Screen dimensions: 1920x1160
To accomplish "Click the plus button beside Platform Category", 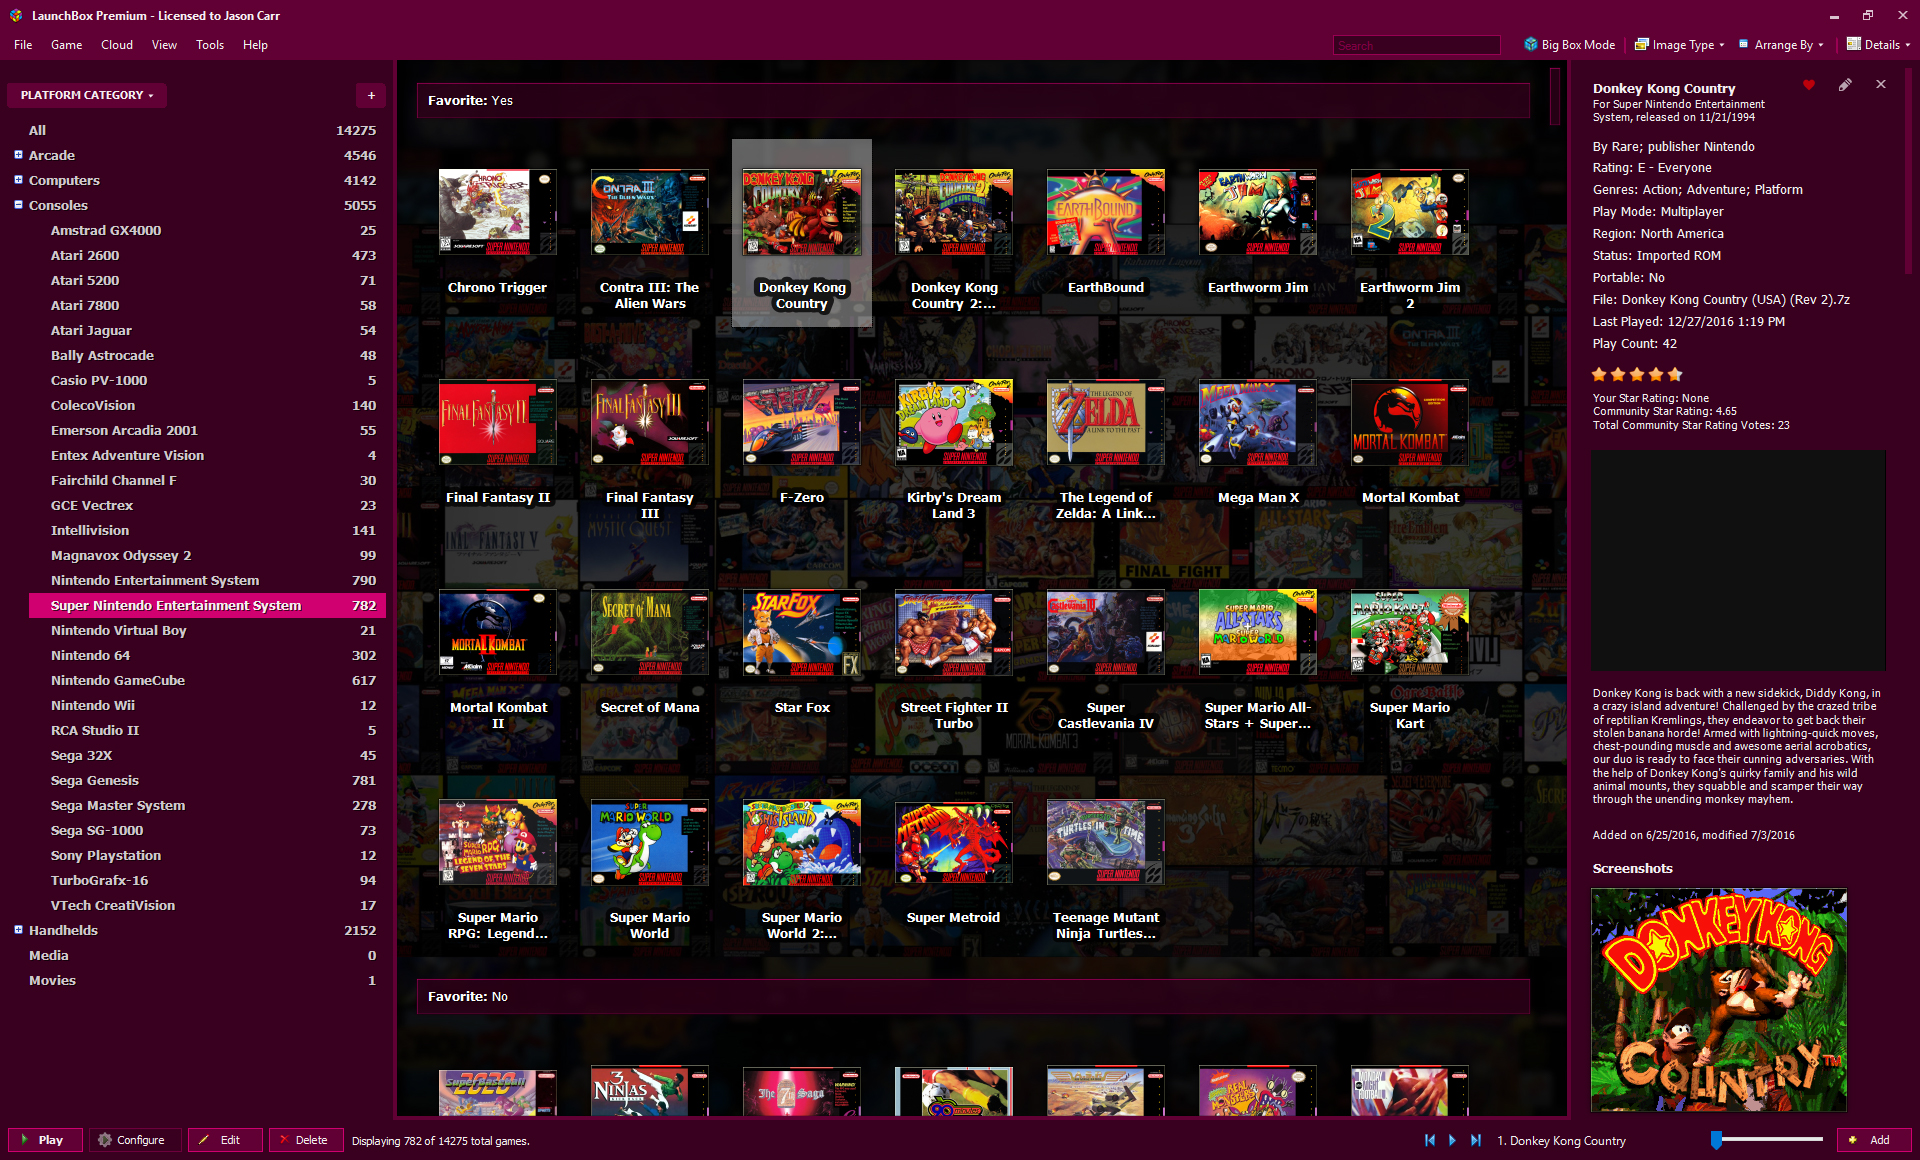I will click(371, 95).
